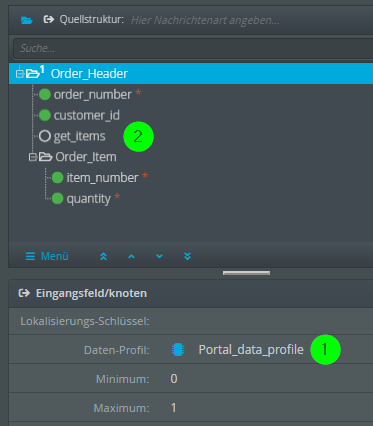Move node to top with double-up arrow
The width and height of the screenshot is (373, 426).
(x=104, y=256)
